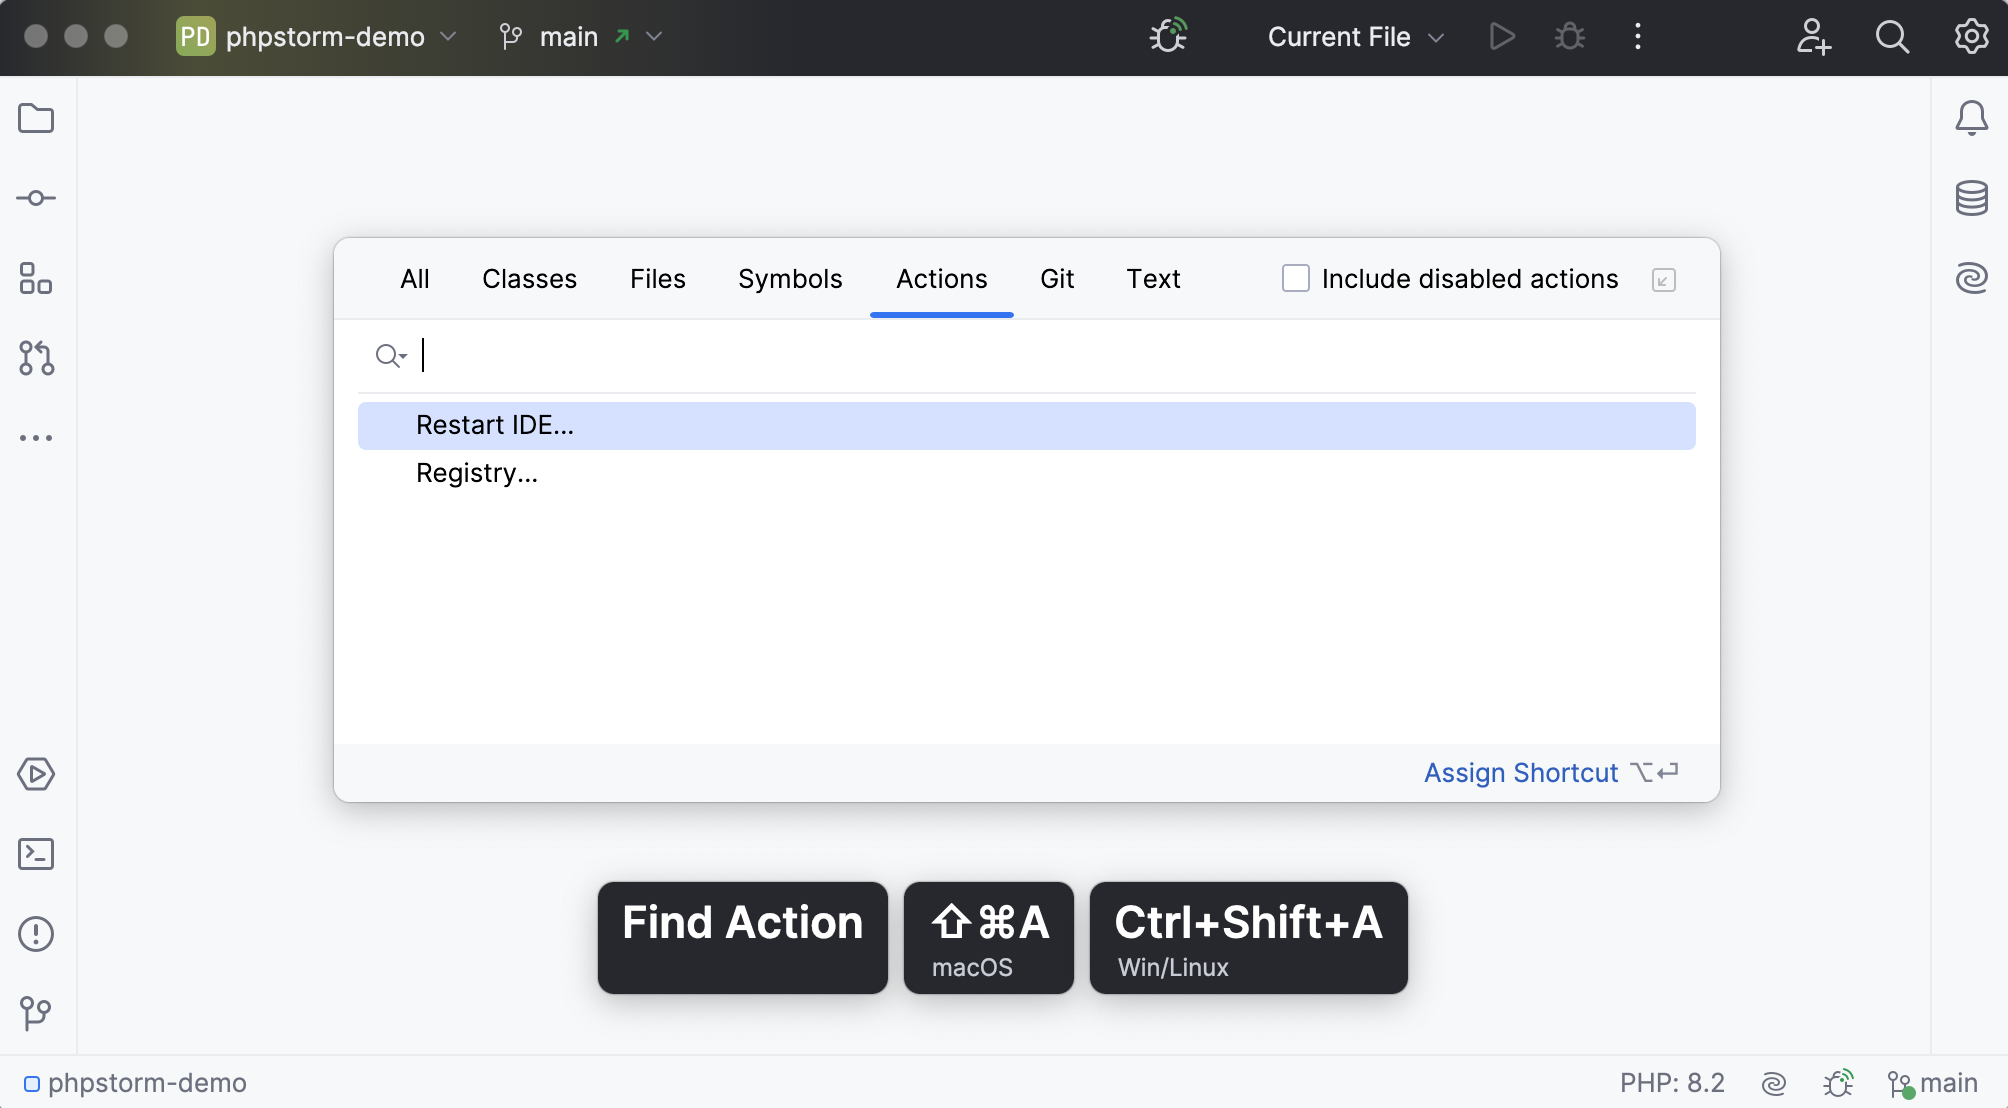Open the Structure tool window

36,278
